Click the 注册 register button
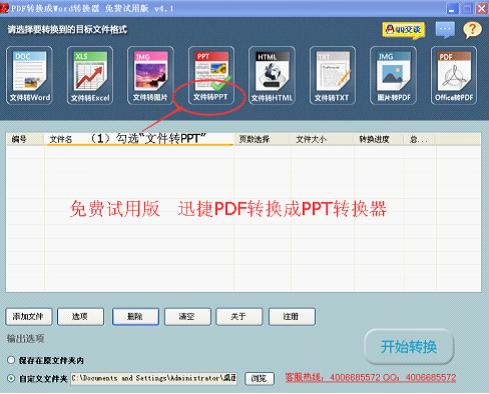This screenshot has width=489, height=394. pos(292,316)
